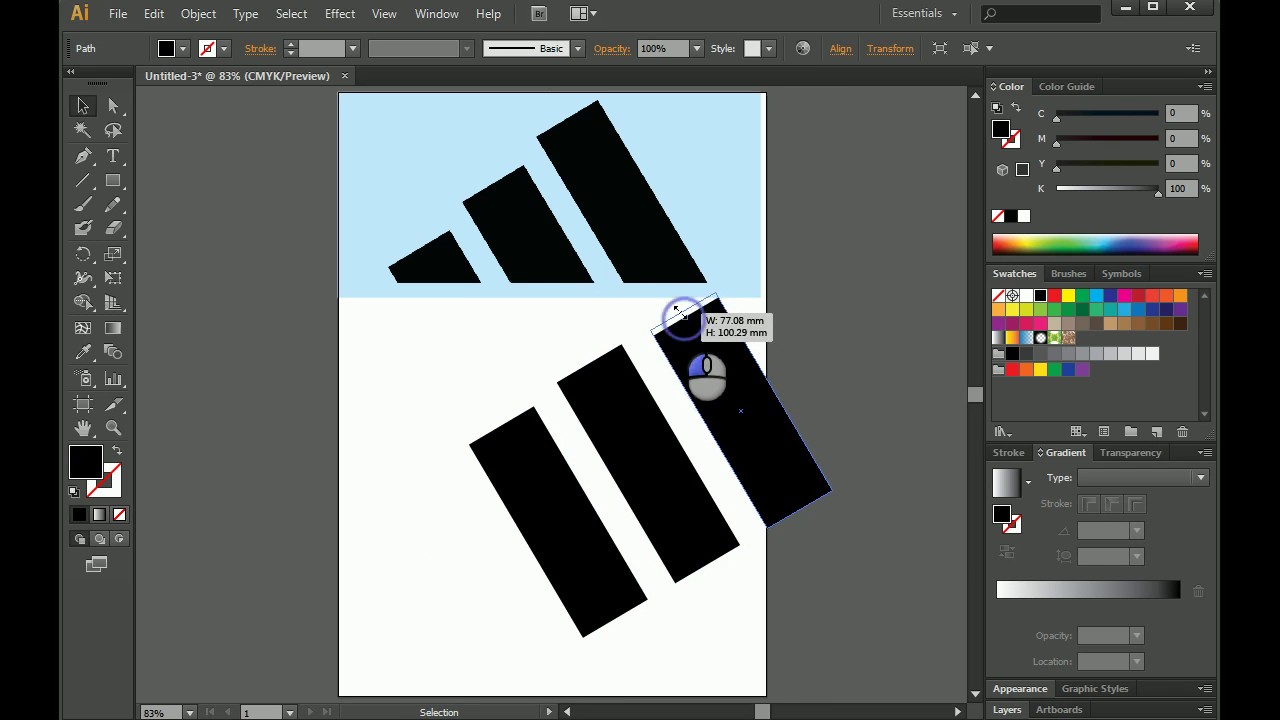The height and width of the screenshot is (720, 1280).
Task: Select the Direct Selection tool
Action: [x=113, y=106]
